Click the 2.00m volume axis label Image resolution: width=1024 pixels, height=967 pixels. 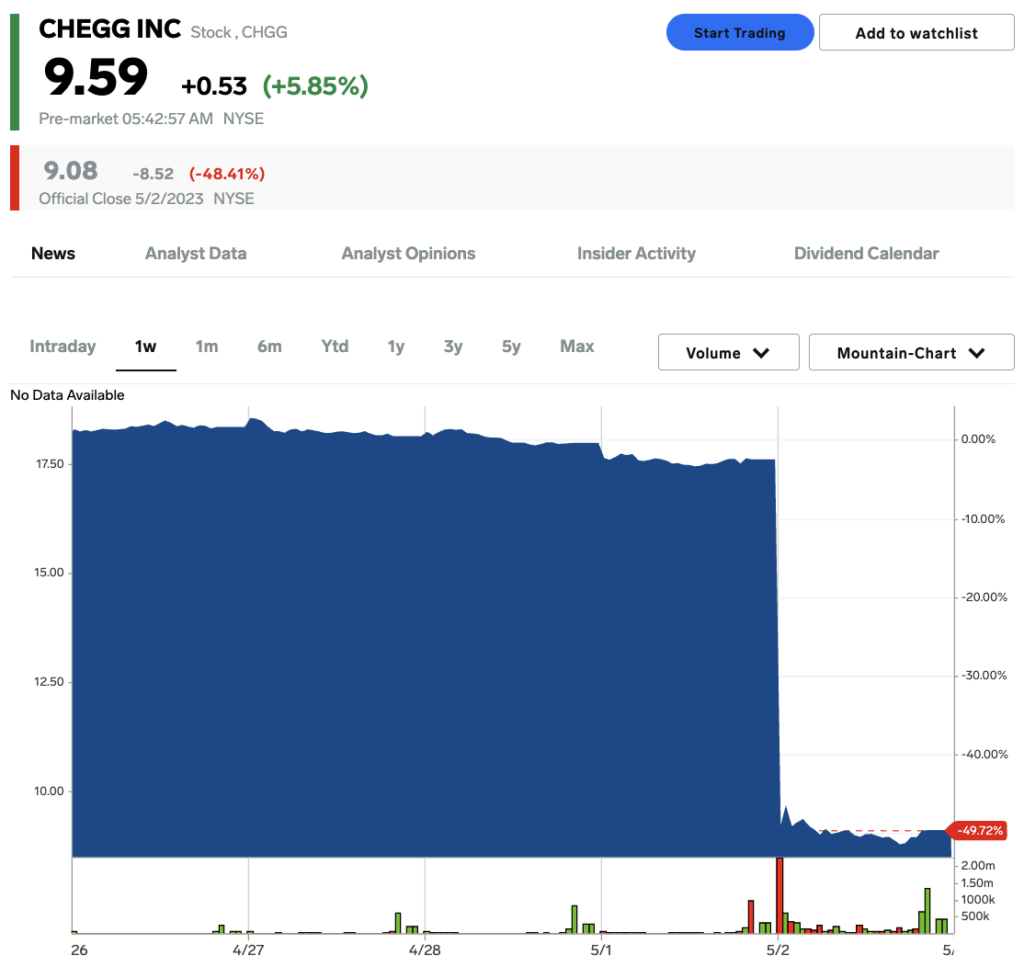click(x=978, y=865)
